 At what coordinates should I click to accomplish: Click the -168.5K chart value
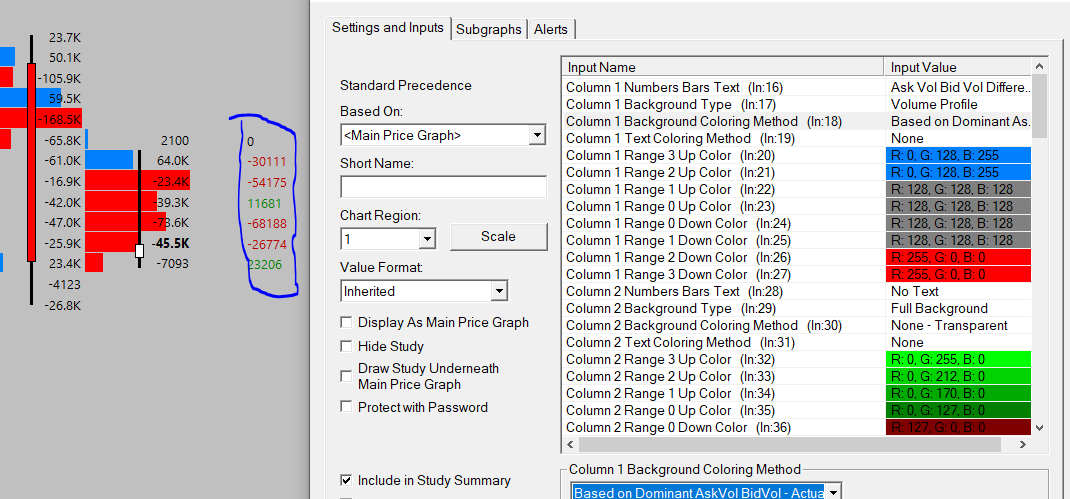click(x=59, y=119)
